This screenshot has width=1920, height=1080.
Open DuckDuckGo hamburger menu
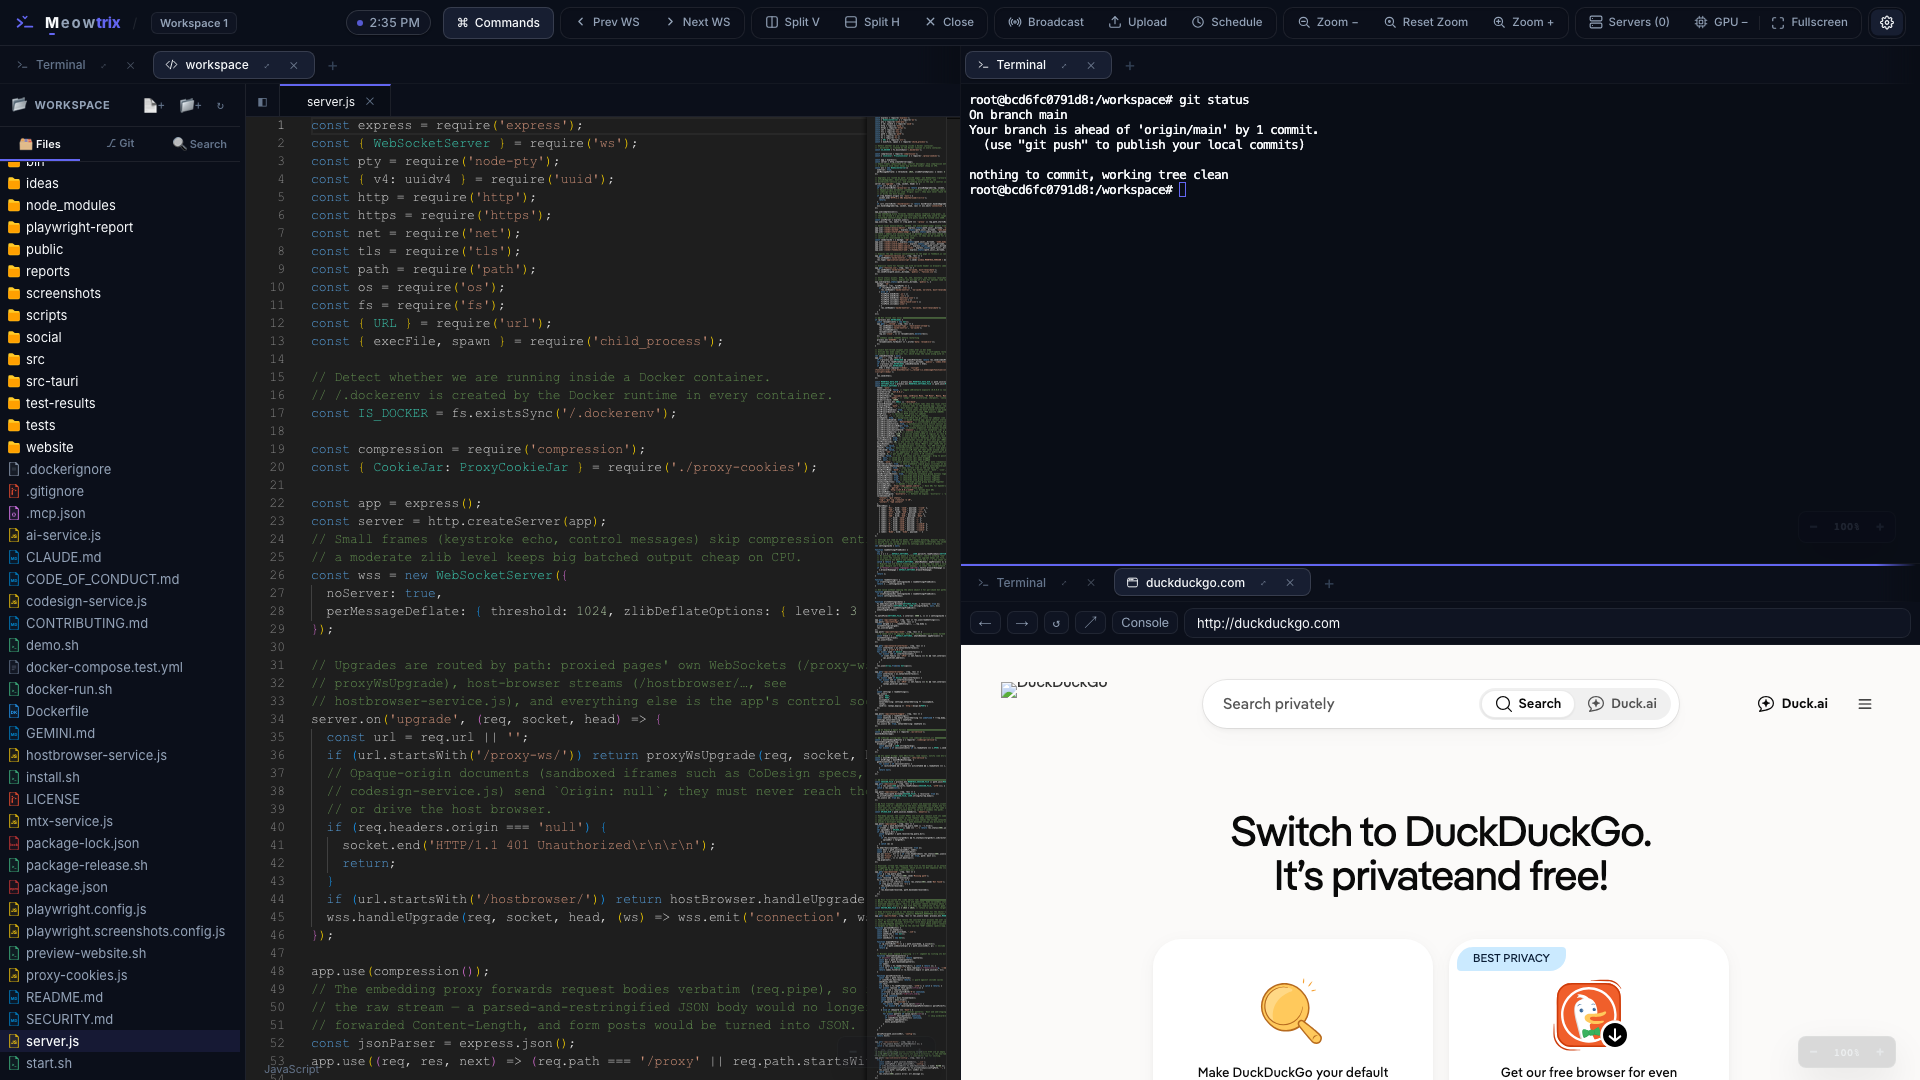pos(1865,704)
